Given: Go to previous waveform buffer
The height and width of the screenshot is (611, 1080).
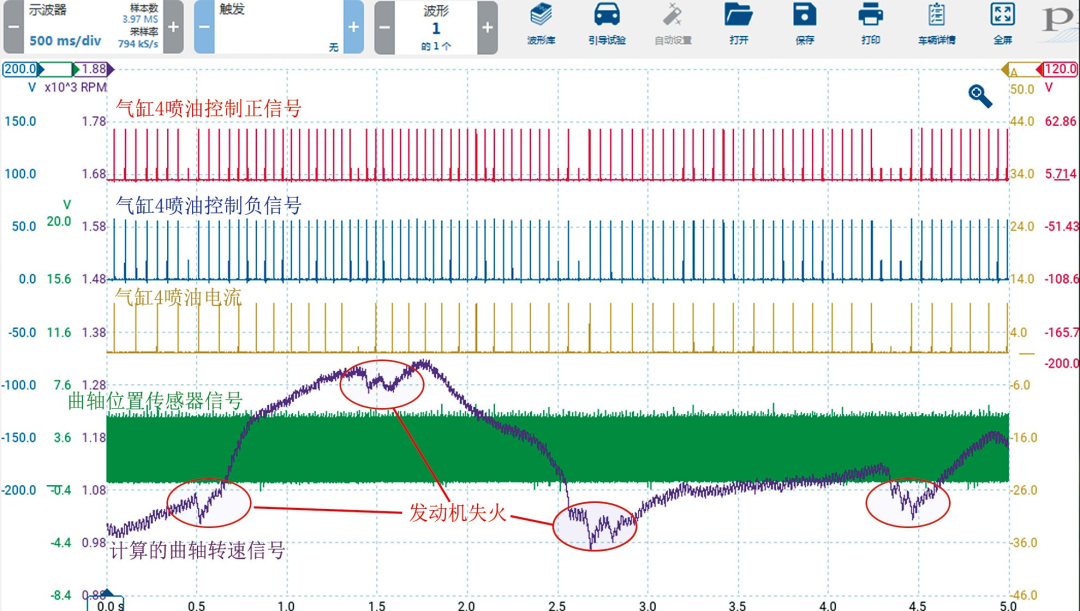Looking at the screenshot, I should tap(384, 27).
